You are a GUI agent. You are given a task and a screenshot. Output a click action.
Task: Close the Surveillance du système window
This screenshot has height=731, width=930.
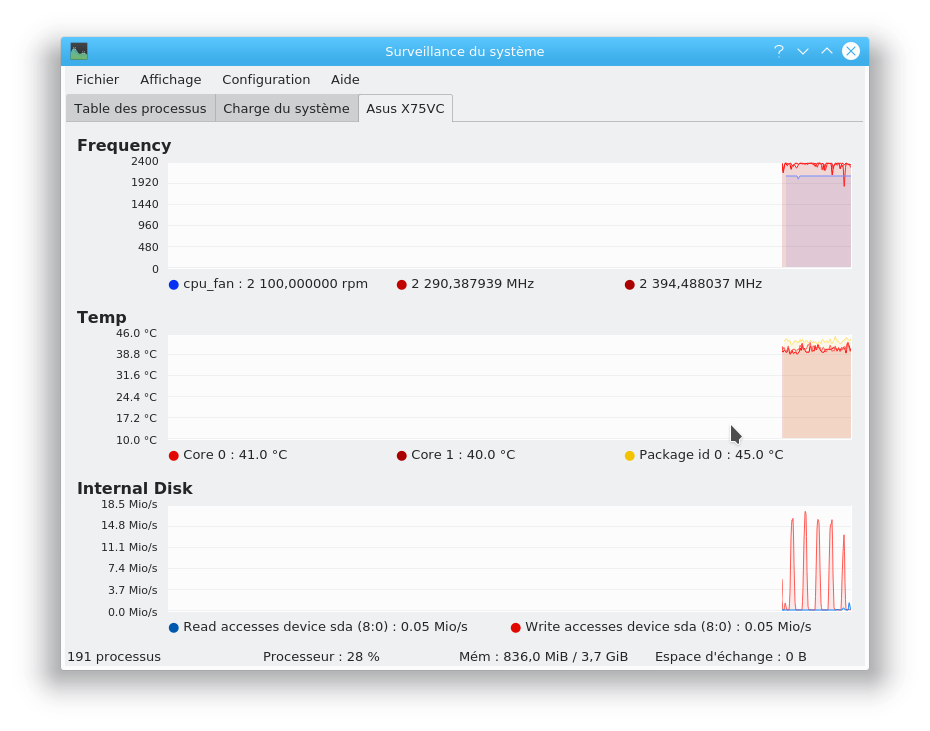pos(851,51)
